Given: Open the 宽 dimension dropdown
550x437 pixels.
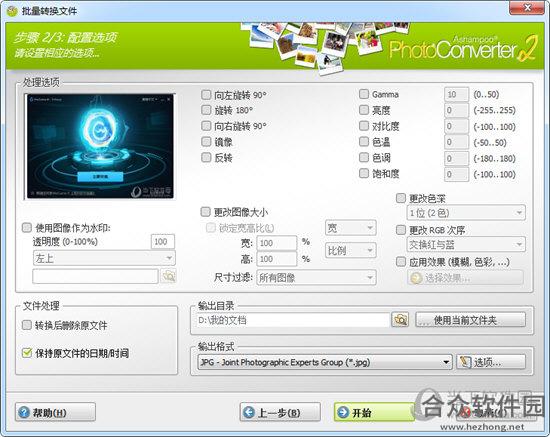Looking at the screenshot, I should pyautogui.click(x=350, y=228).
